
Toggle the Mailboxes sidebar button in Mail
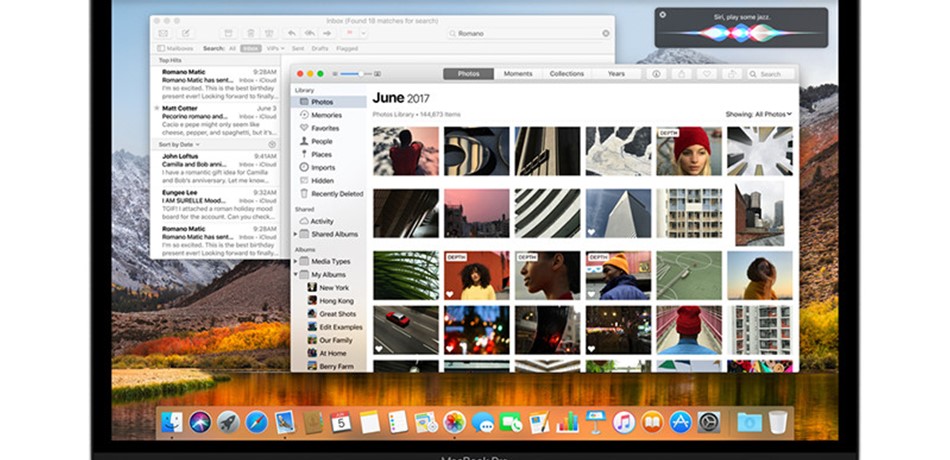(175, 48)
